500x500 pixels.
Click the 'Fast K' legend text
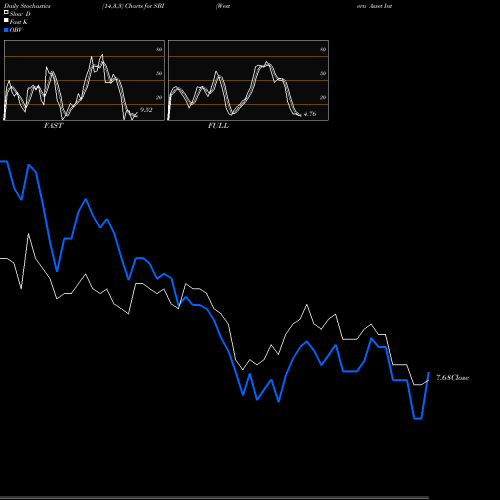[19, 22]
